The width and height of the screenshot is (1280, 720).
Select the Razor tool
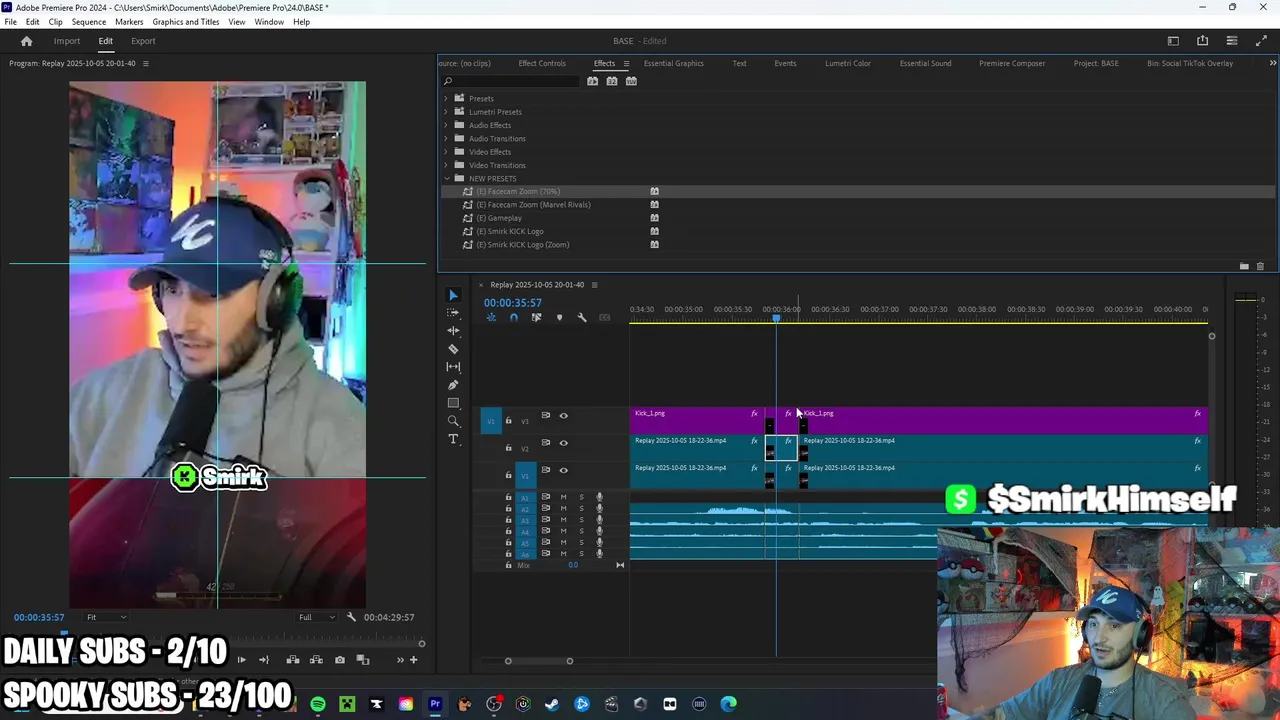click(453, 349)
